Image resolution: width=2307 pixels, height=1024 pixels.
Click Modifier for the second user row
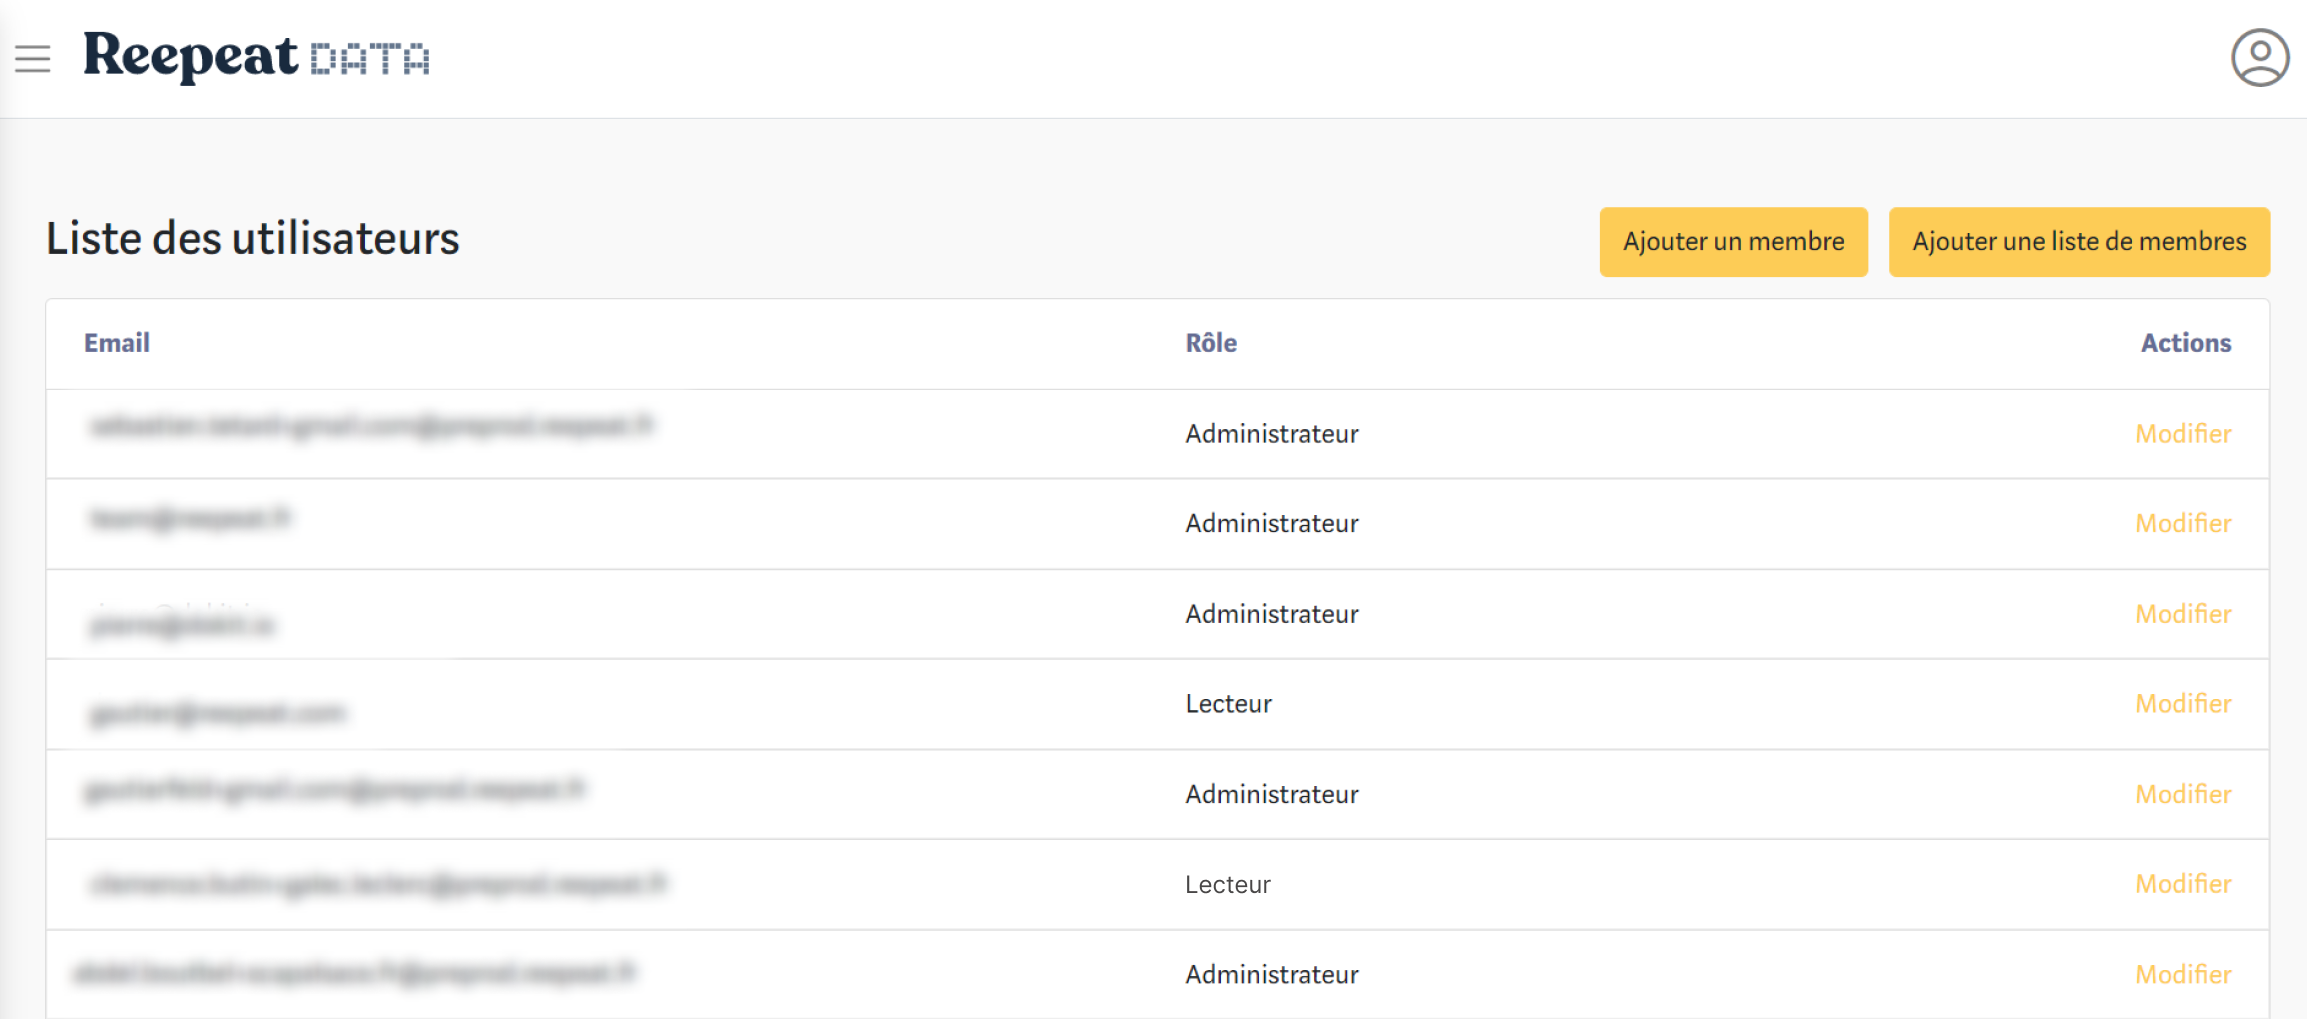[2182, 524]
